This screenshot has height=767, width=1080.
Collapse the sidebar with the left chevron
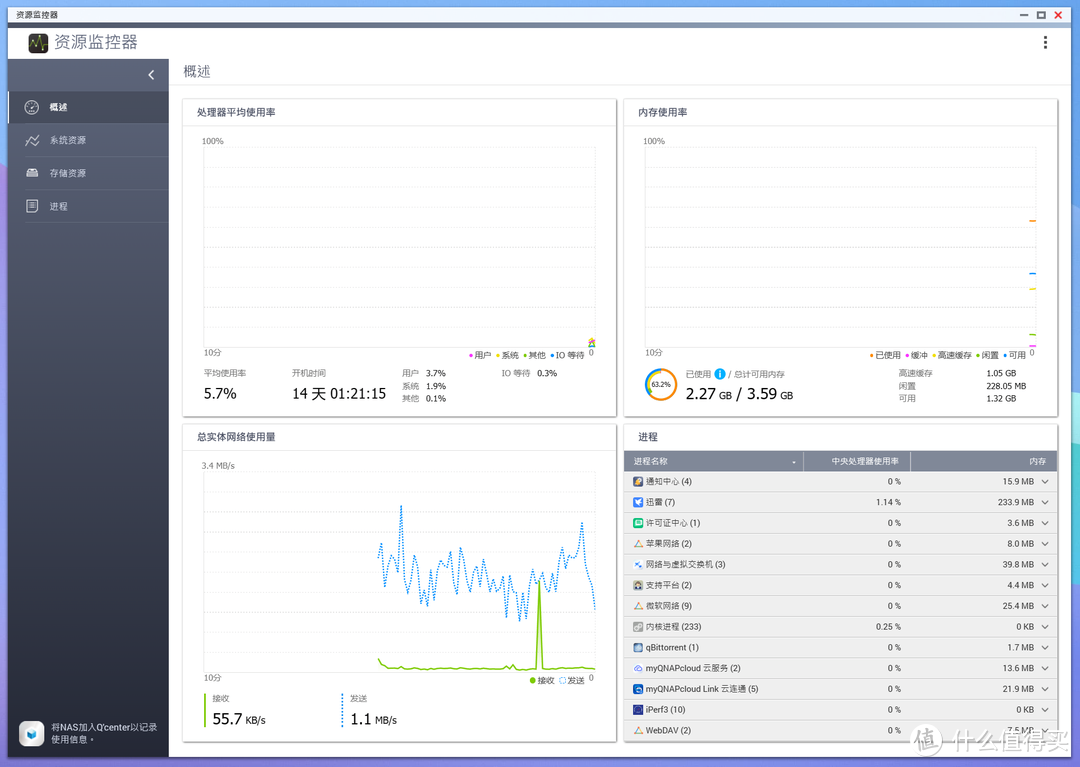[152, 75]
